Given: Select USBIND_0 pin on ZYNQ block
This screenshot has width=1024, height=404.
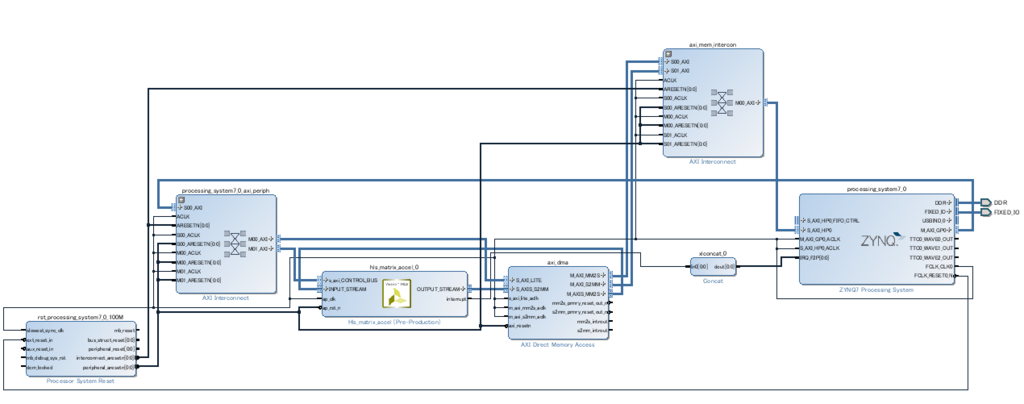Looking at the screenshot, I should pyautogui.click(x=938, y=221).
